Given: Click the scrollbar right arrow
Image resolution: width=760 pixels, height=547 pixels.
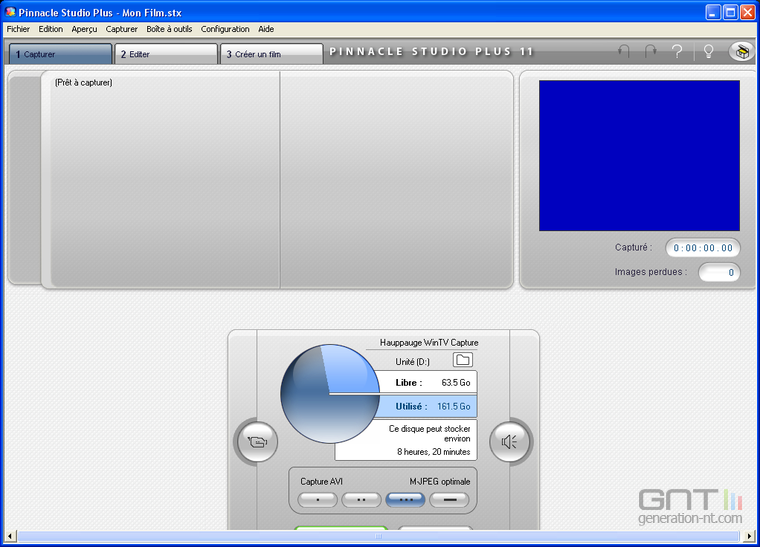Looking at the screenshot, I should coord(749,536).
